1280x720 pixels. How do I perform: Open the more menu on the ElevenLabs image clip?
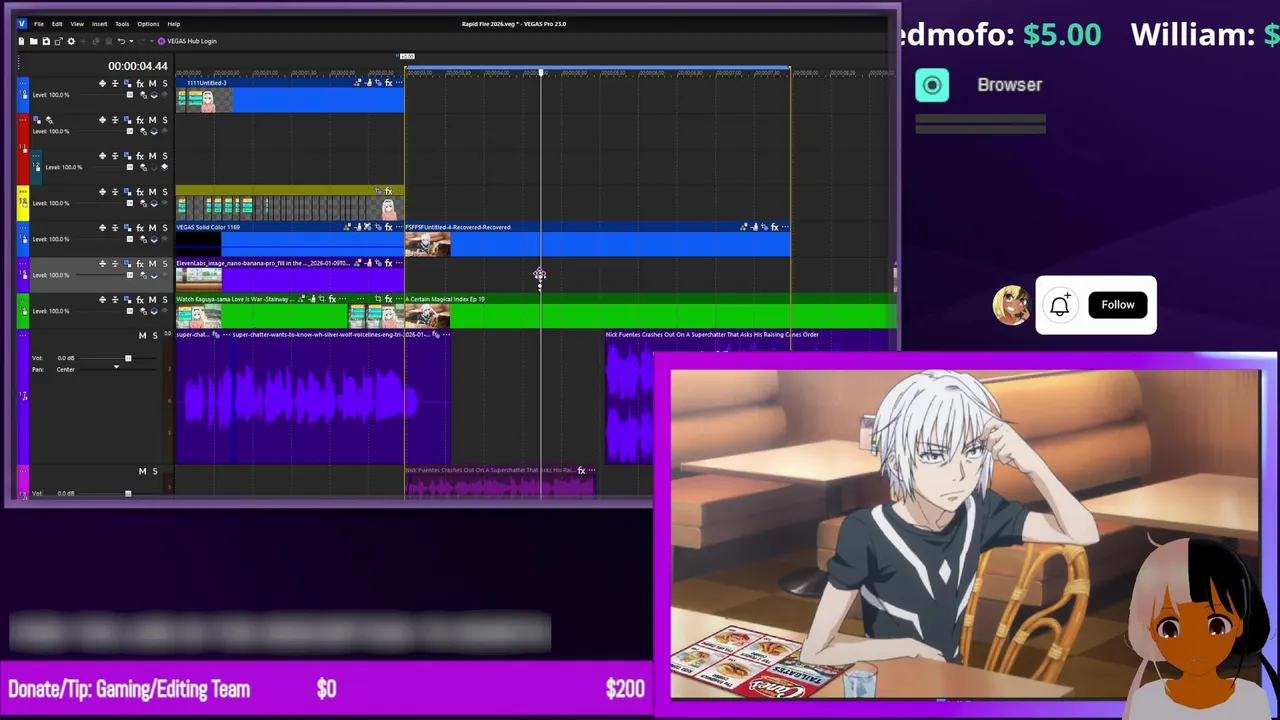(x=399, y=263)
